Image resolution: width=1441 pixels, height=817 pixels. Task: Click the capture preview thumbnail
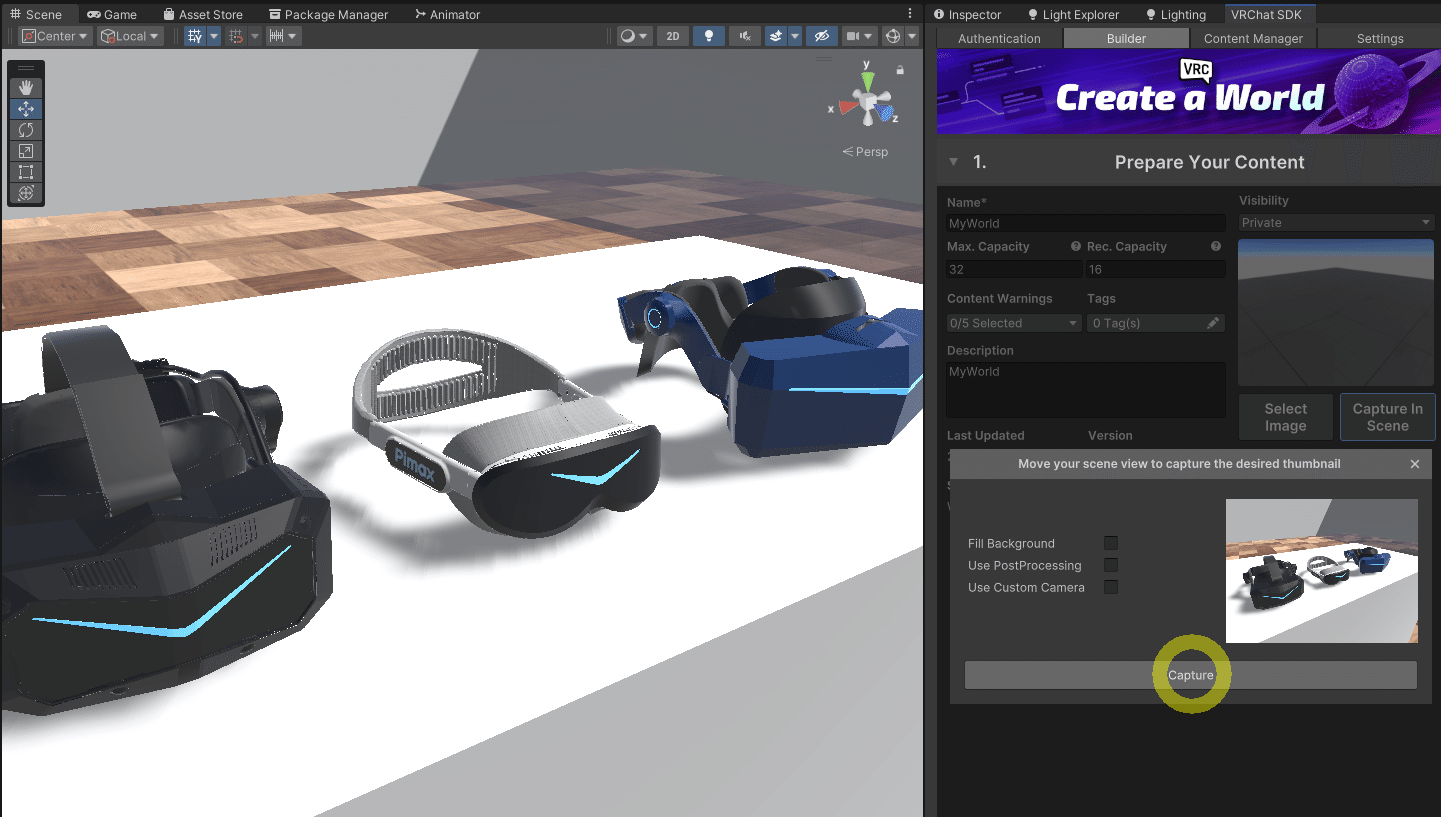tap(1322, 571)
